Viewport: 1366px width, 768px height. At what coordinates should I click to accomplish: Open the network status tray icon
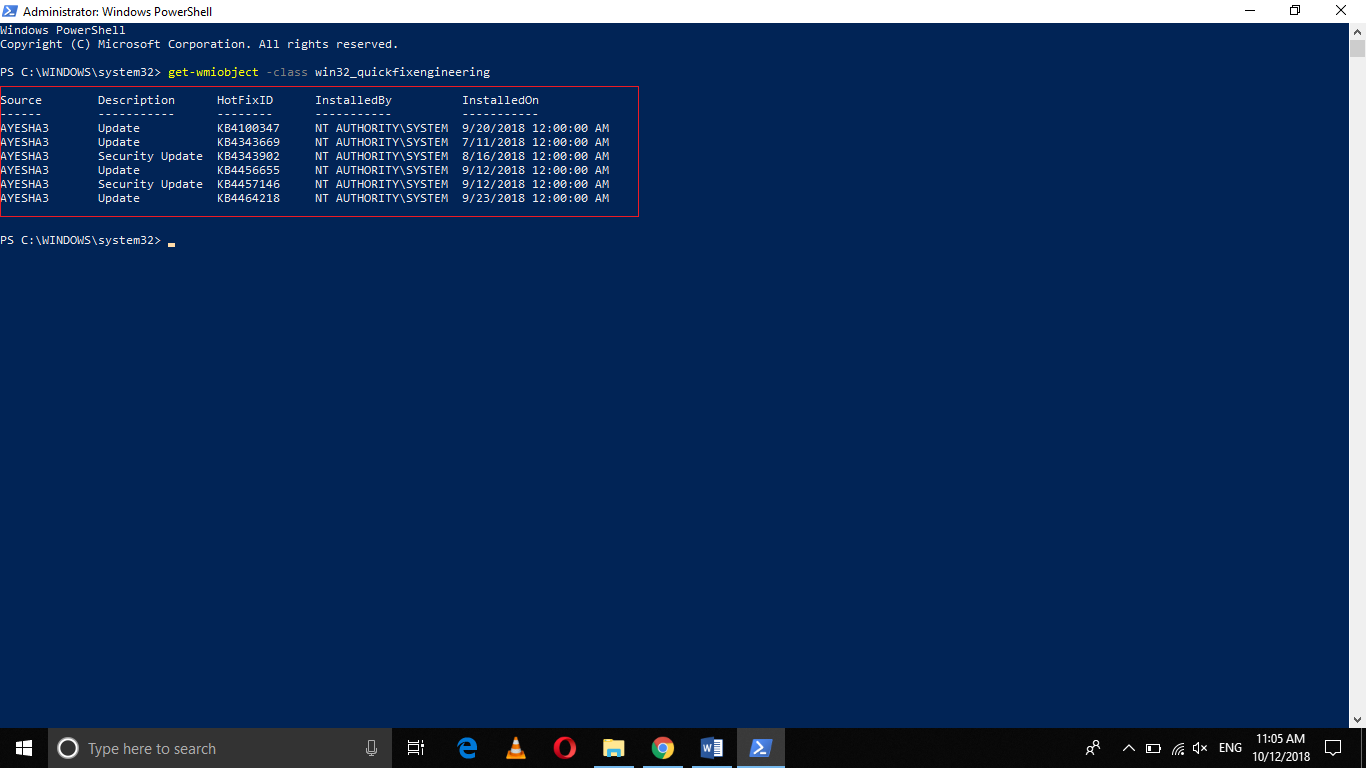(x=1177, y=748)
